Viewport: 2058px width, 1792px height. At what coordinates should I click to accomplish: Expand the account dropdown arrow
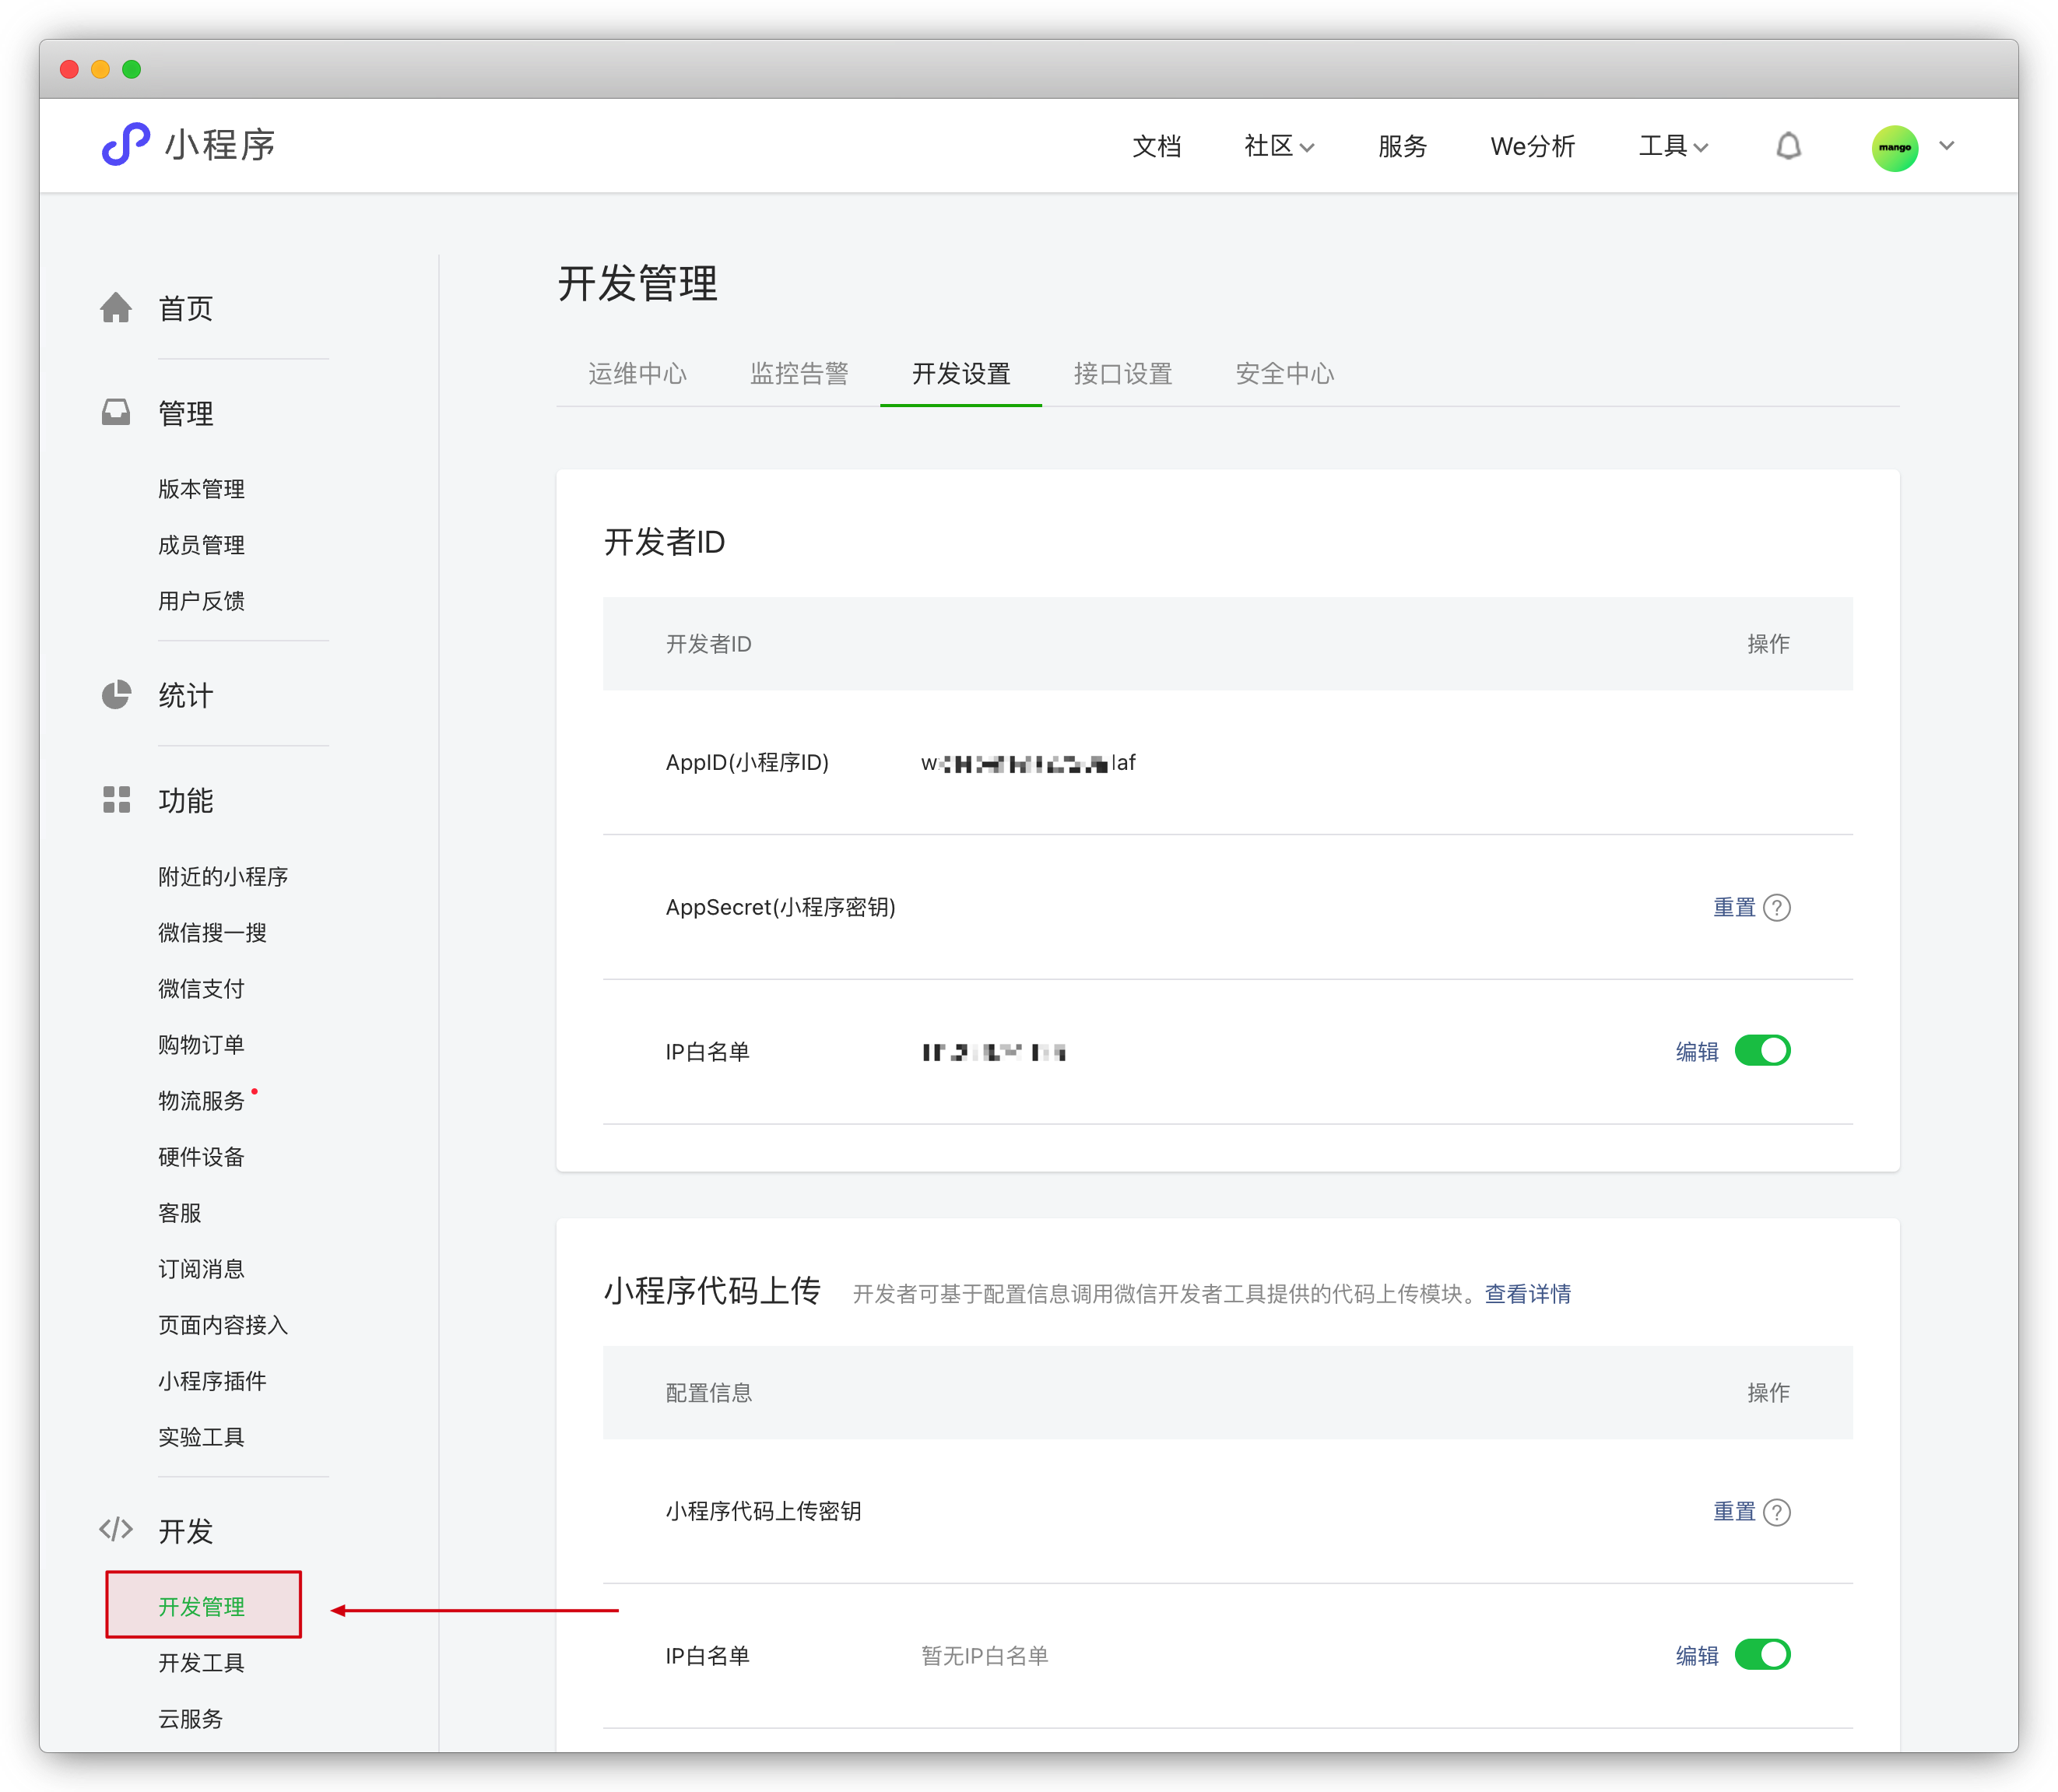click(1946, 146)
